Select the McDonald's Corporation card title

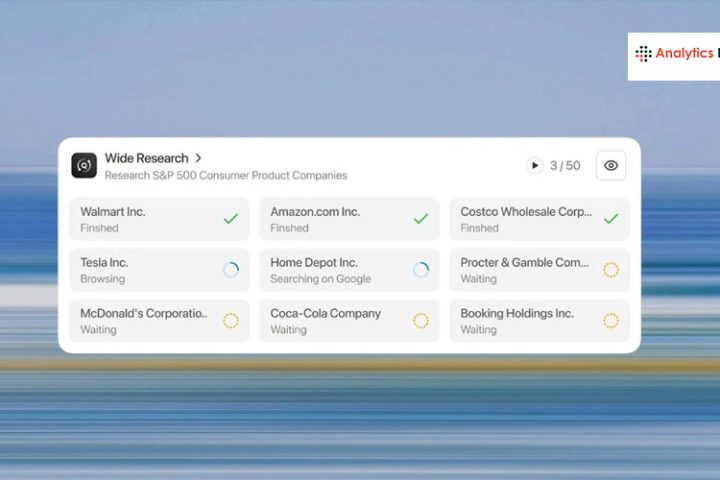(144, 313)
